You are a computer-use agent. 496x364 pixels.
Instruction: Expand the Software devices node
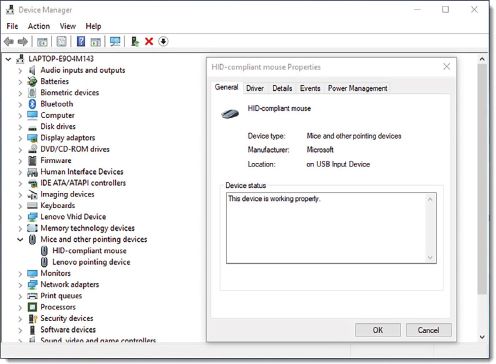click(x=20, y=330)
